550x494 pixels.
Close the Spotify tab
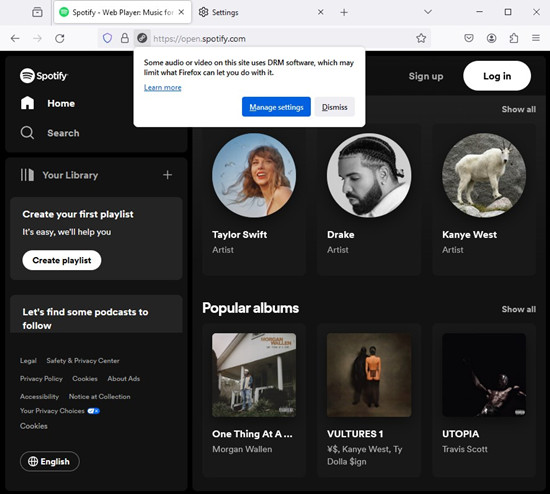pyautogui.click(x=181, y=12)
